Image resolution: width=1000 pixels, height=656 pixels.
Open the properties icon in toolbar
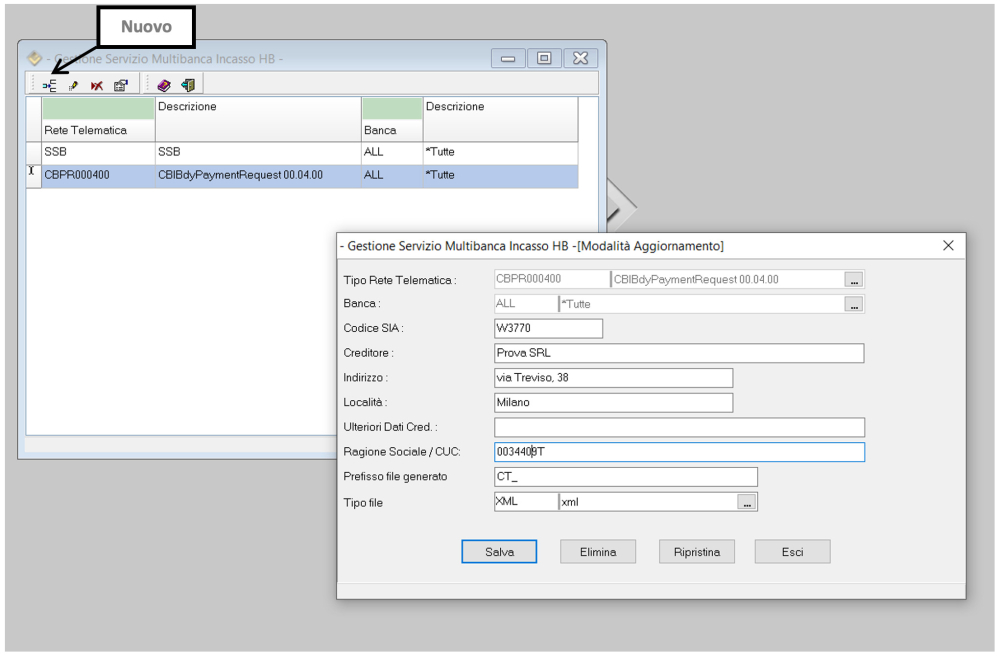click(x=120, y=86)
